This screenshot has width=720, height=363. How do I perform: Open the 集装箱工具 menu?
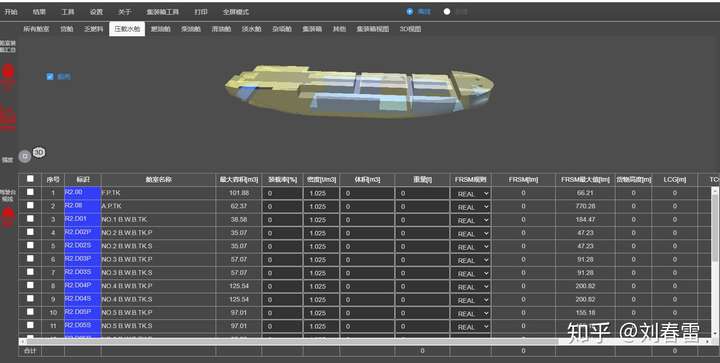(163, 12)
